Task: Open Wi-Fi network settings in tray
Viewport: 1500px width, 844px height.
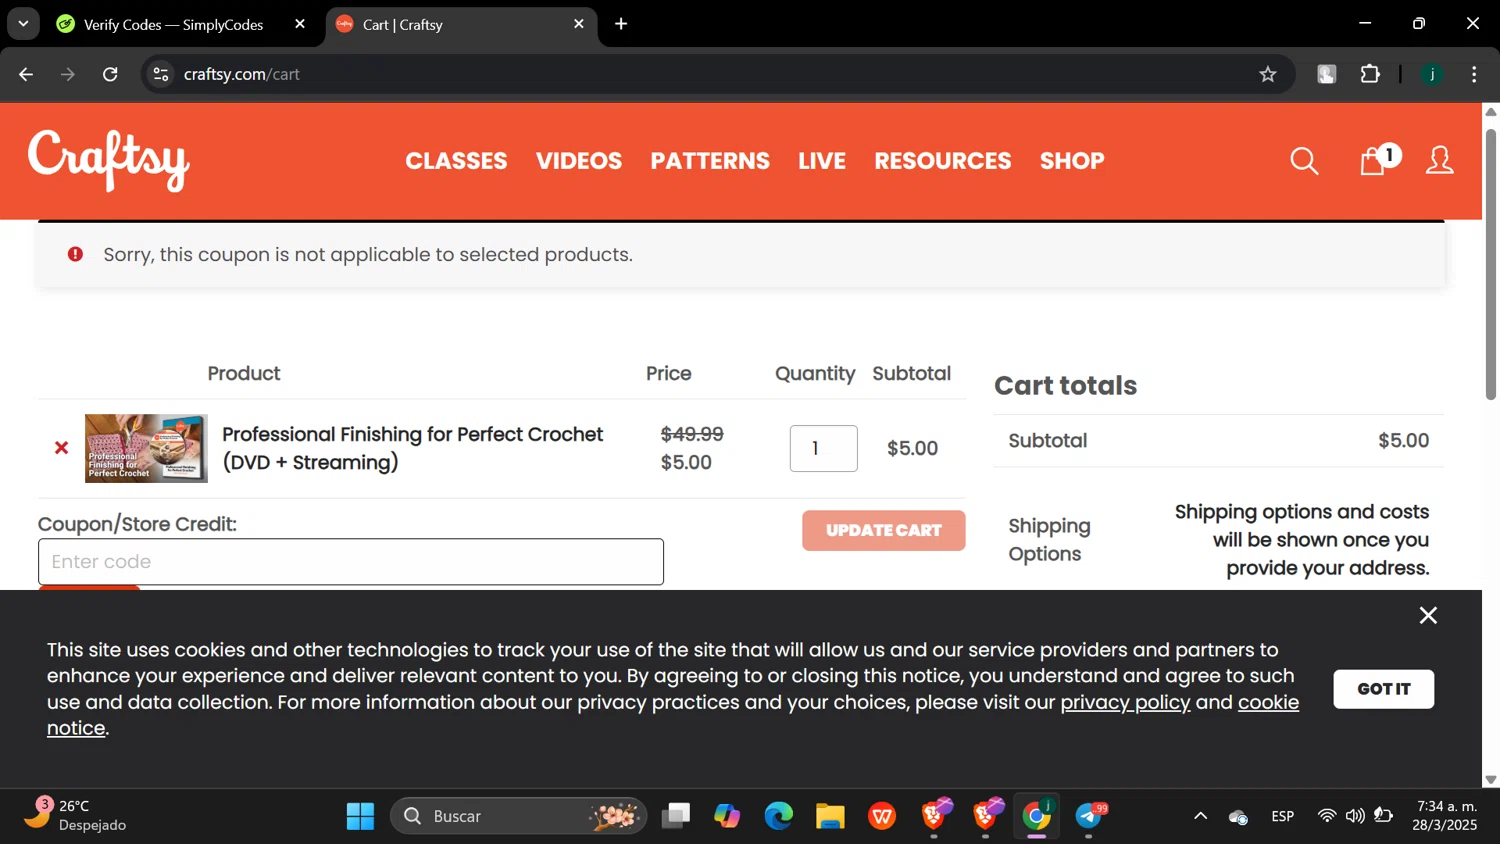Action: point(1326,816)
